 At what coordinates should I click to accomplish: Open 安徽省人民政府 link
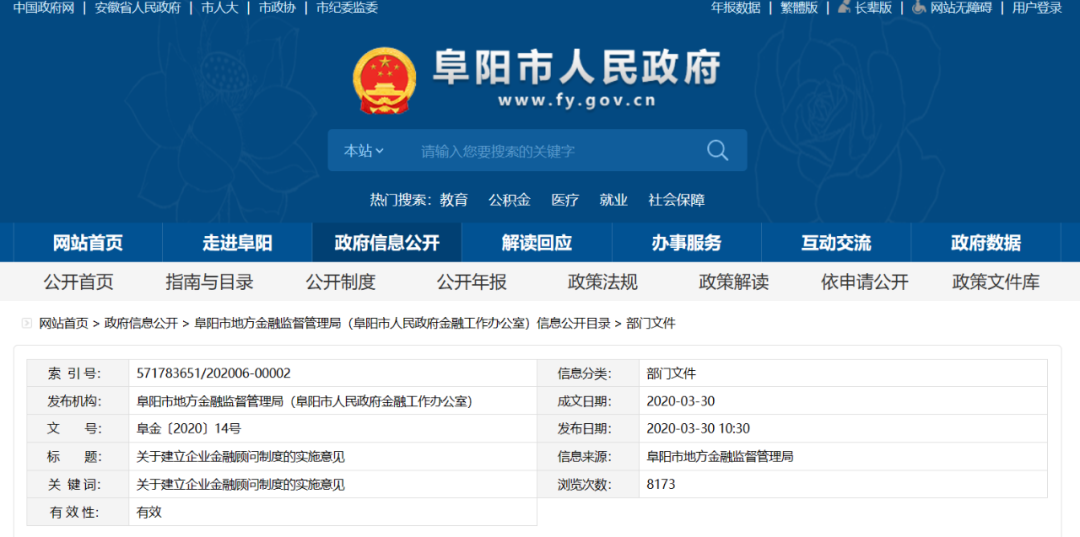(x=137, y=8)
